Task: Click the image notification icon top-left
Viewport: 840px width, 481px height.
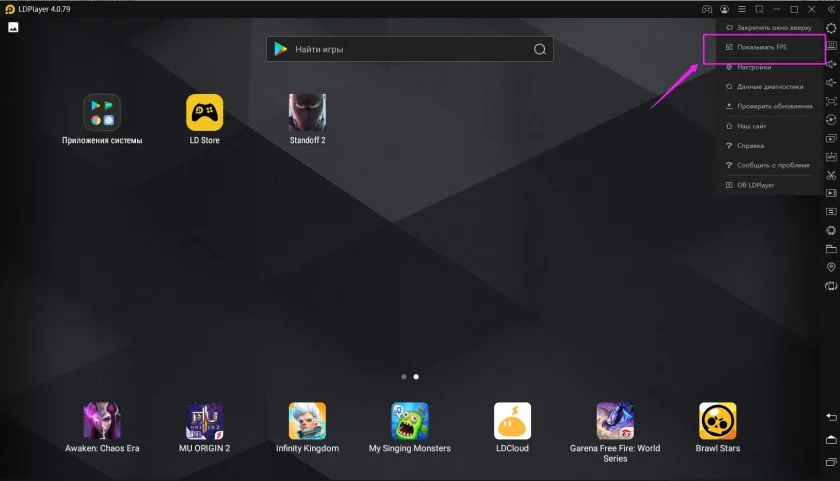Action: click(x=13, y=27)
